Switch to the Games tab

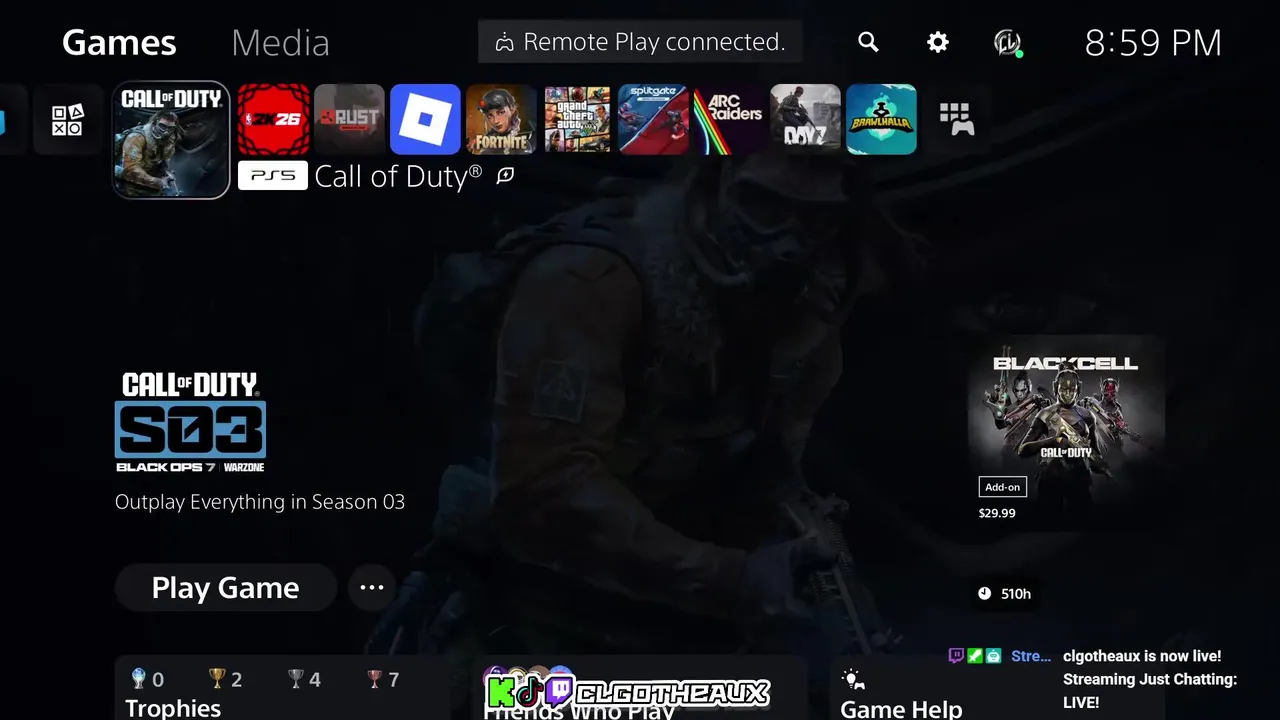point(119,42)
